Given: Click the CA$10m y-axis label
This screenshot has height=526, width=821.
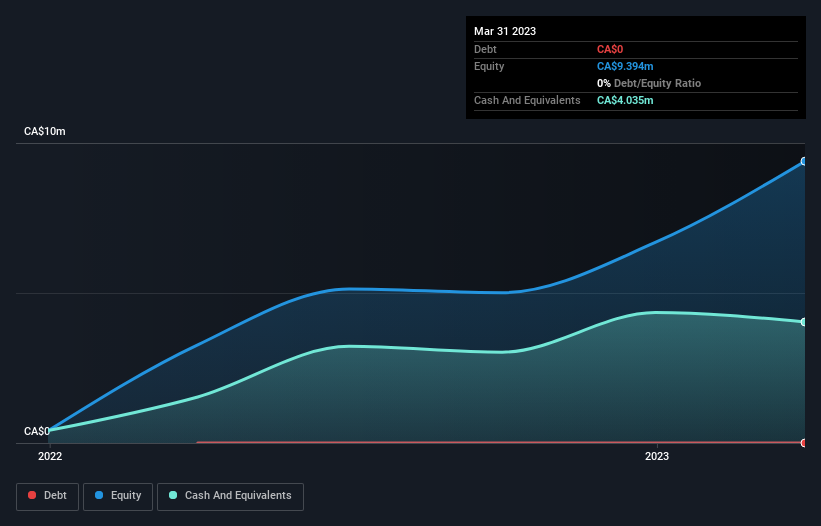Looking at the screenshot, I should pyautogui.click(x=45, y=131).
